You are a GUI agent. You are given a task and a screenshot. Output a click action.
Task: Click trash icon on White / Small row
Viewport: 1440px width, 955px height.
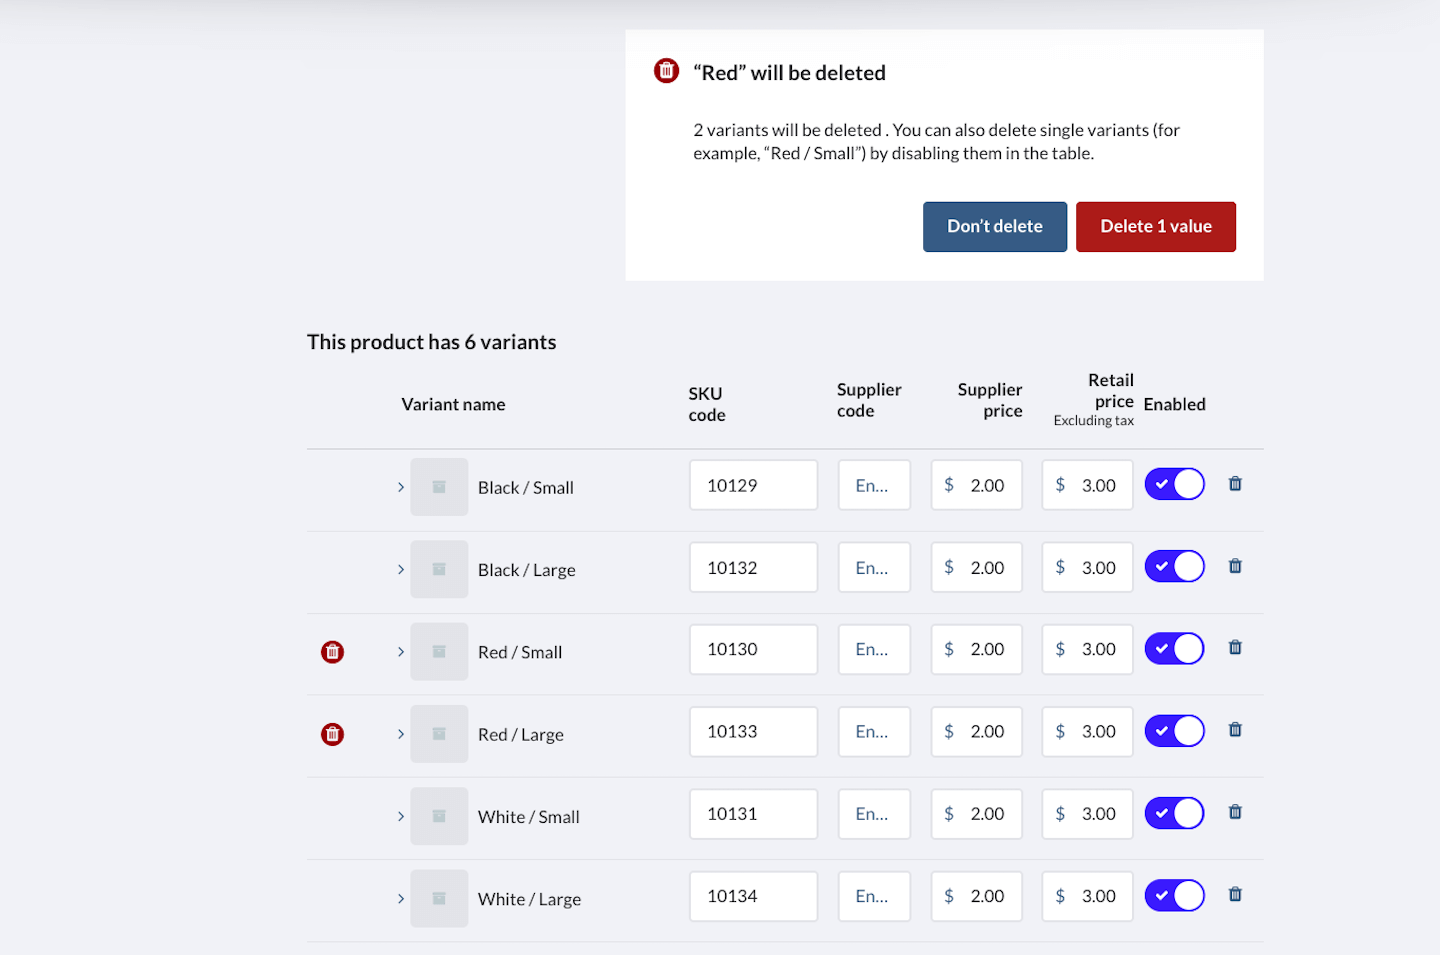[x=1235, y=812]
